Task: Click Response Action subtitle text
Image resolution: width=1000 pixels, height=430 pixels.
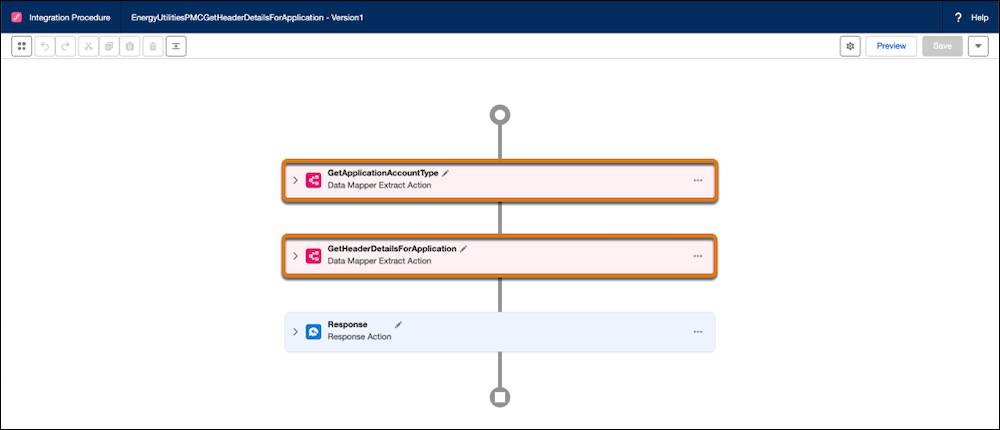Action: click(x=359, y=336)
